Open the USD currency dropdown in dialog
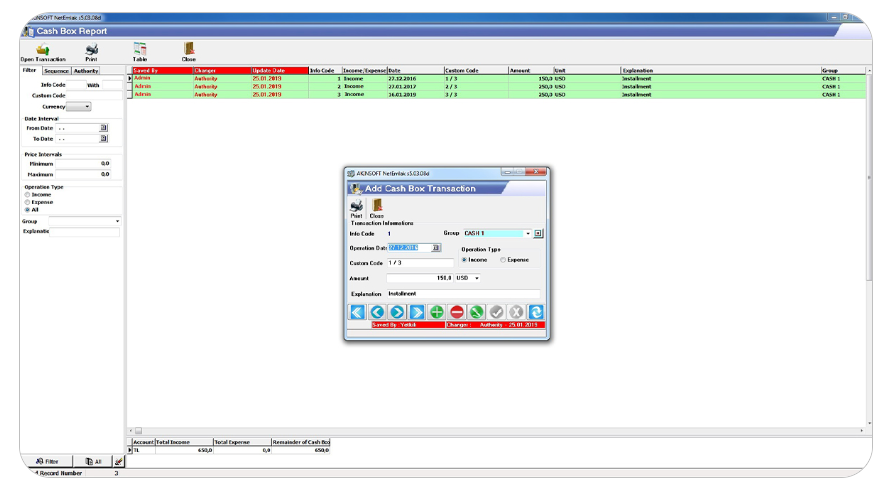The height and width of the screenshot is (486, 887). (x=477, y=278)
